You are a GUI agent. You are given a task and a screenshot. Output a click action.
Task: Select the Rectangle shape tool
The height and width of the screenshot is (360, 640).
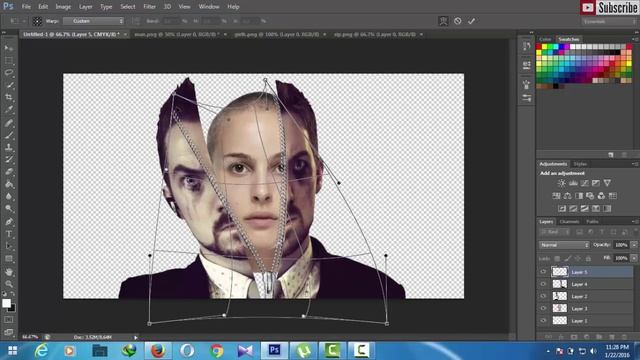coord(9,259)
